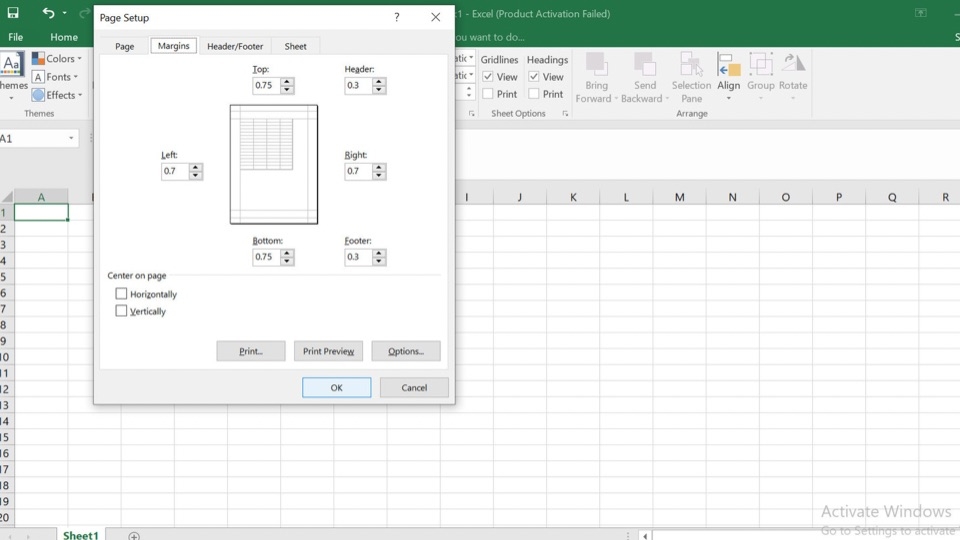Viewport: 960px width, 540px height.
Task: Add a new sheet with plus icon
Action: 134,535
